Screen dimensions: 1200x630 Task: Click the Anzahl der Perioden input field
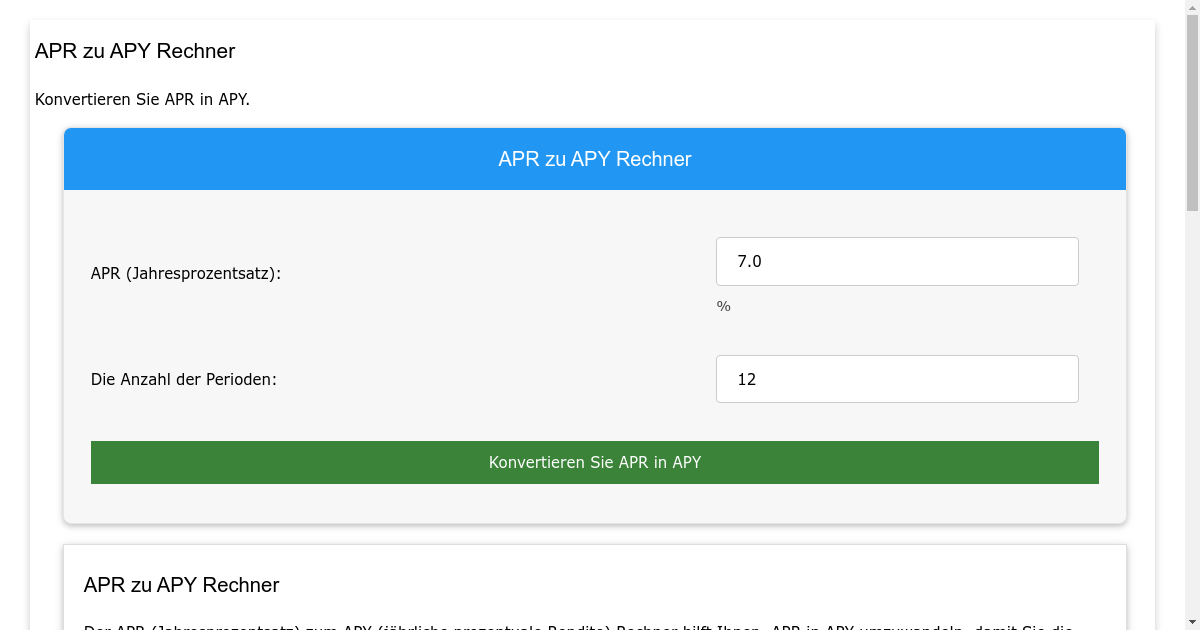897,379
